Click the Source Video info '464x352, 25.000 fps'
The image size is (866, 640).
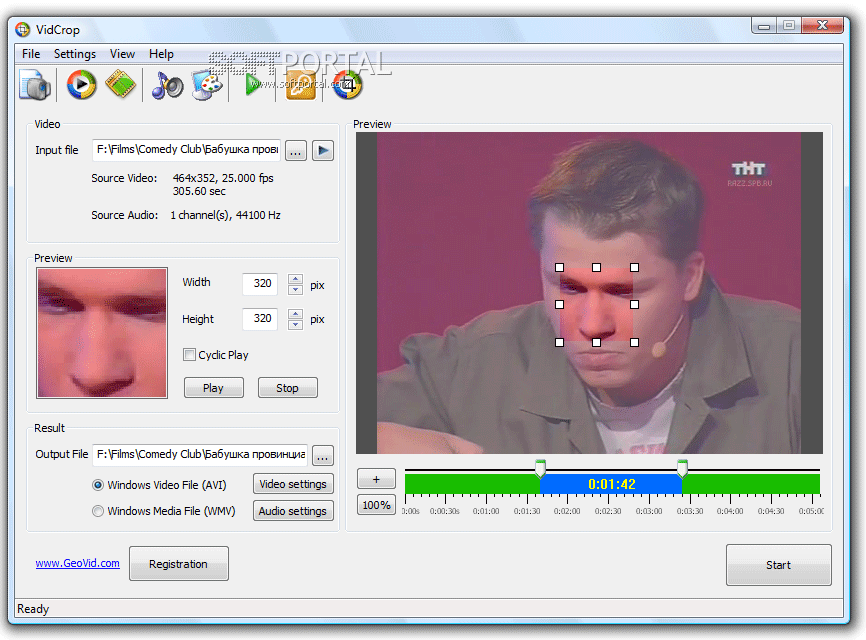223,178
